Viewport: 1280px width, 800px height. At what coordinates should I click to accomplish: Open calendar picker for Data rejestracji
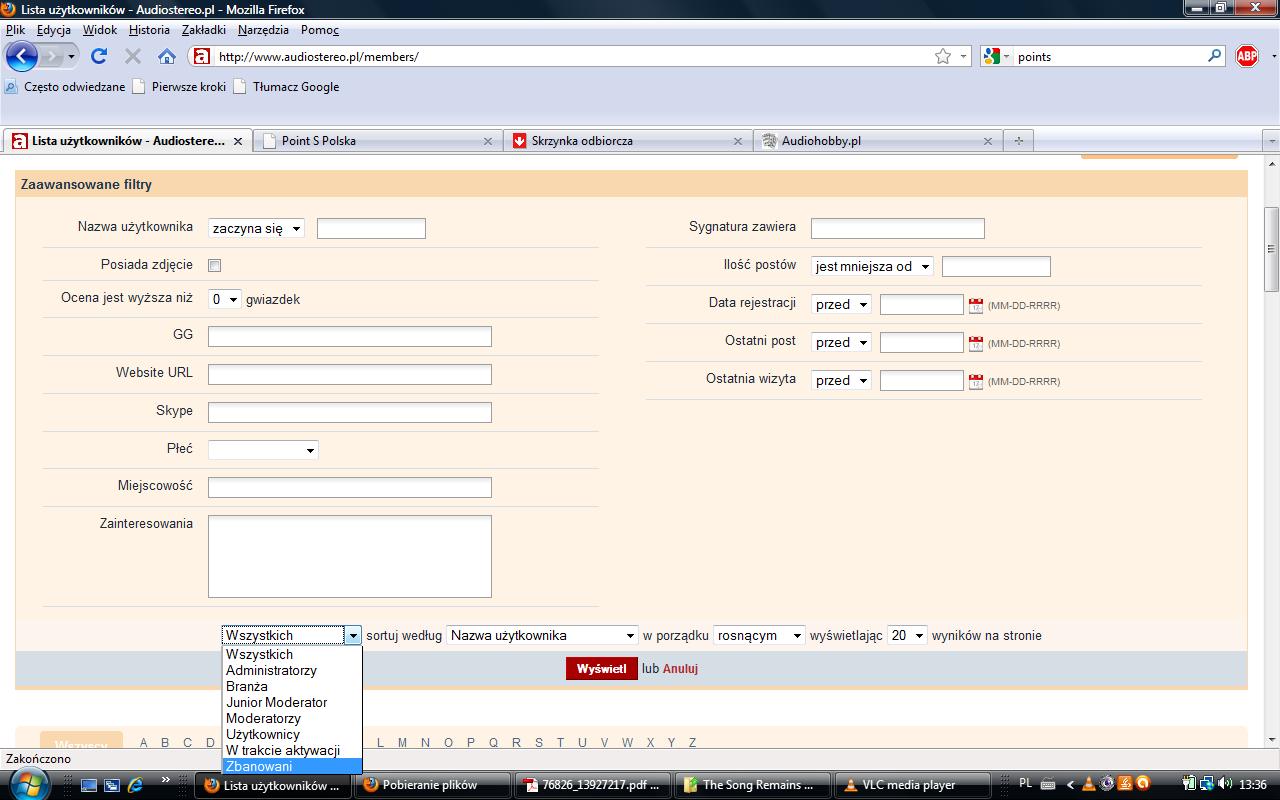[976, 305]
